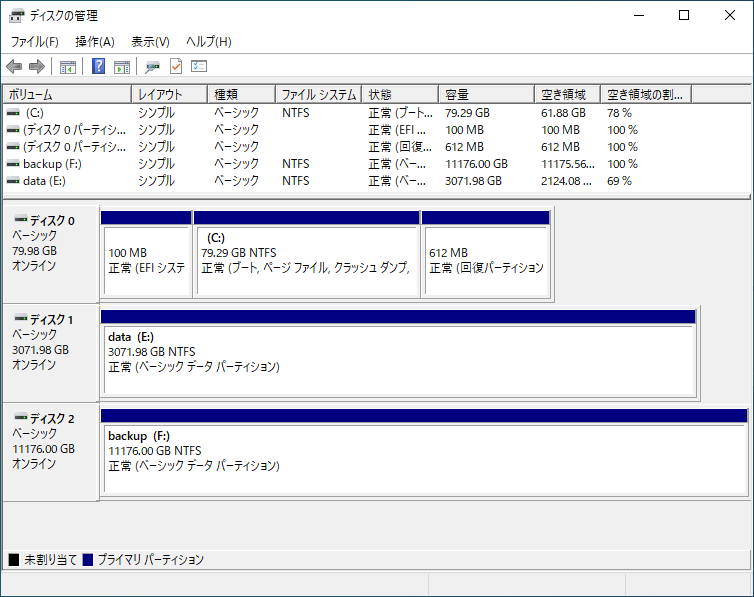Viewport: 754px width, 597px height.
Task: Click the drive icon beside backup (F:)
Action: coord(13,164)
